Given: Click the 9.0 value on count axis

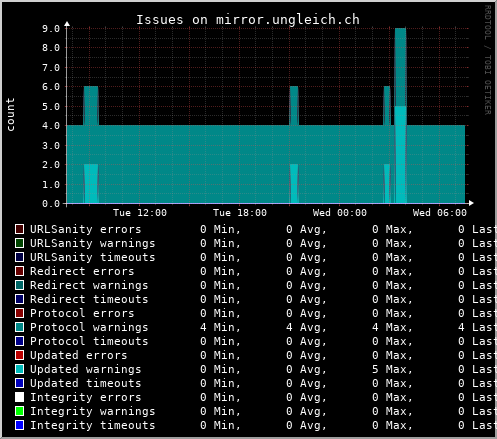Looking at the screenshot, I should [51, 29].
